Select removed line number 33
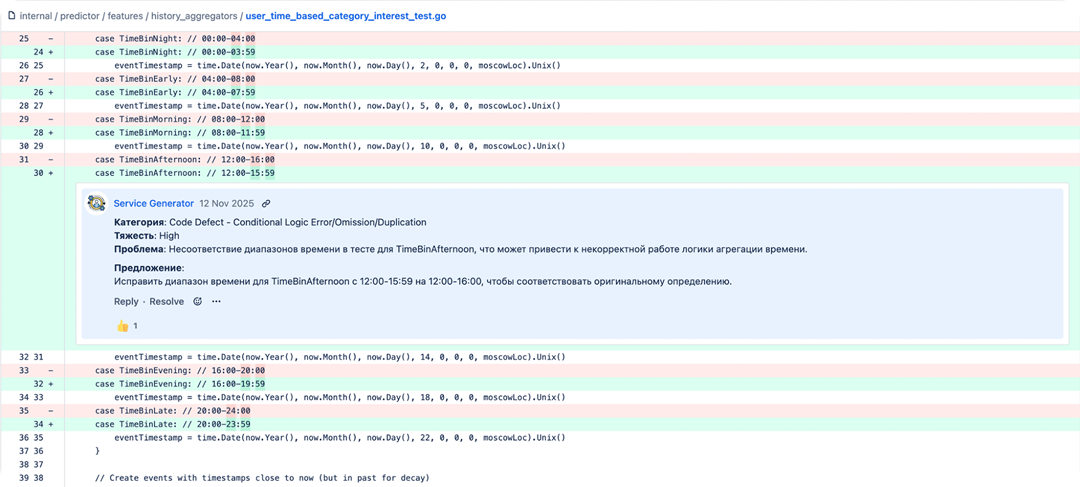The image size is (1080, 487). click(x=25, y=370)
